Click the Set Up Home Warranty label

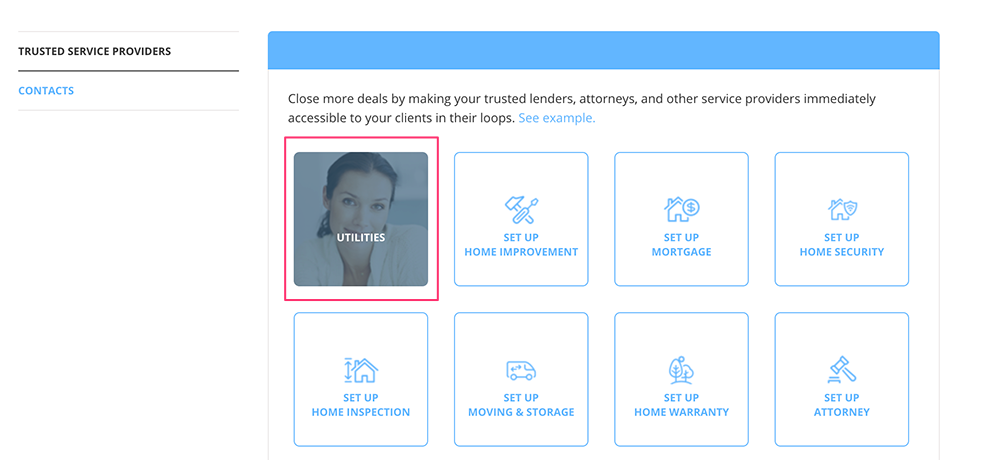(x=681, y=404)
